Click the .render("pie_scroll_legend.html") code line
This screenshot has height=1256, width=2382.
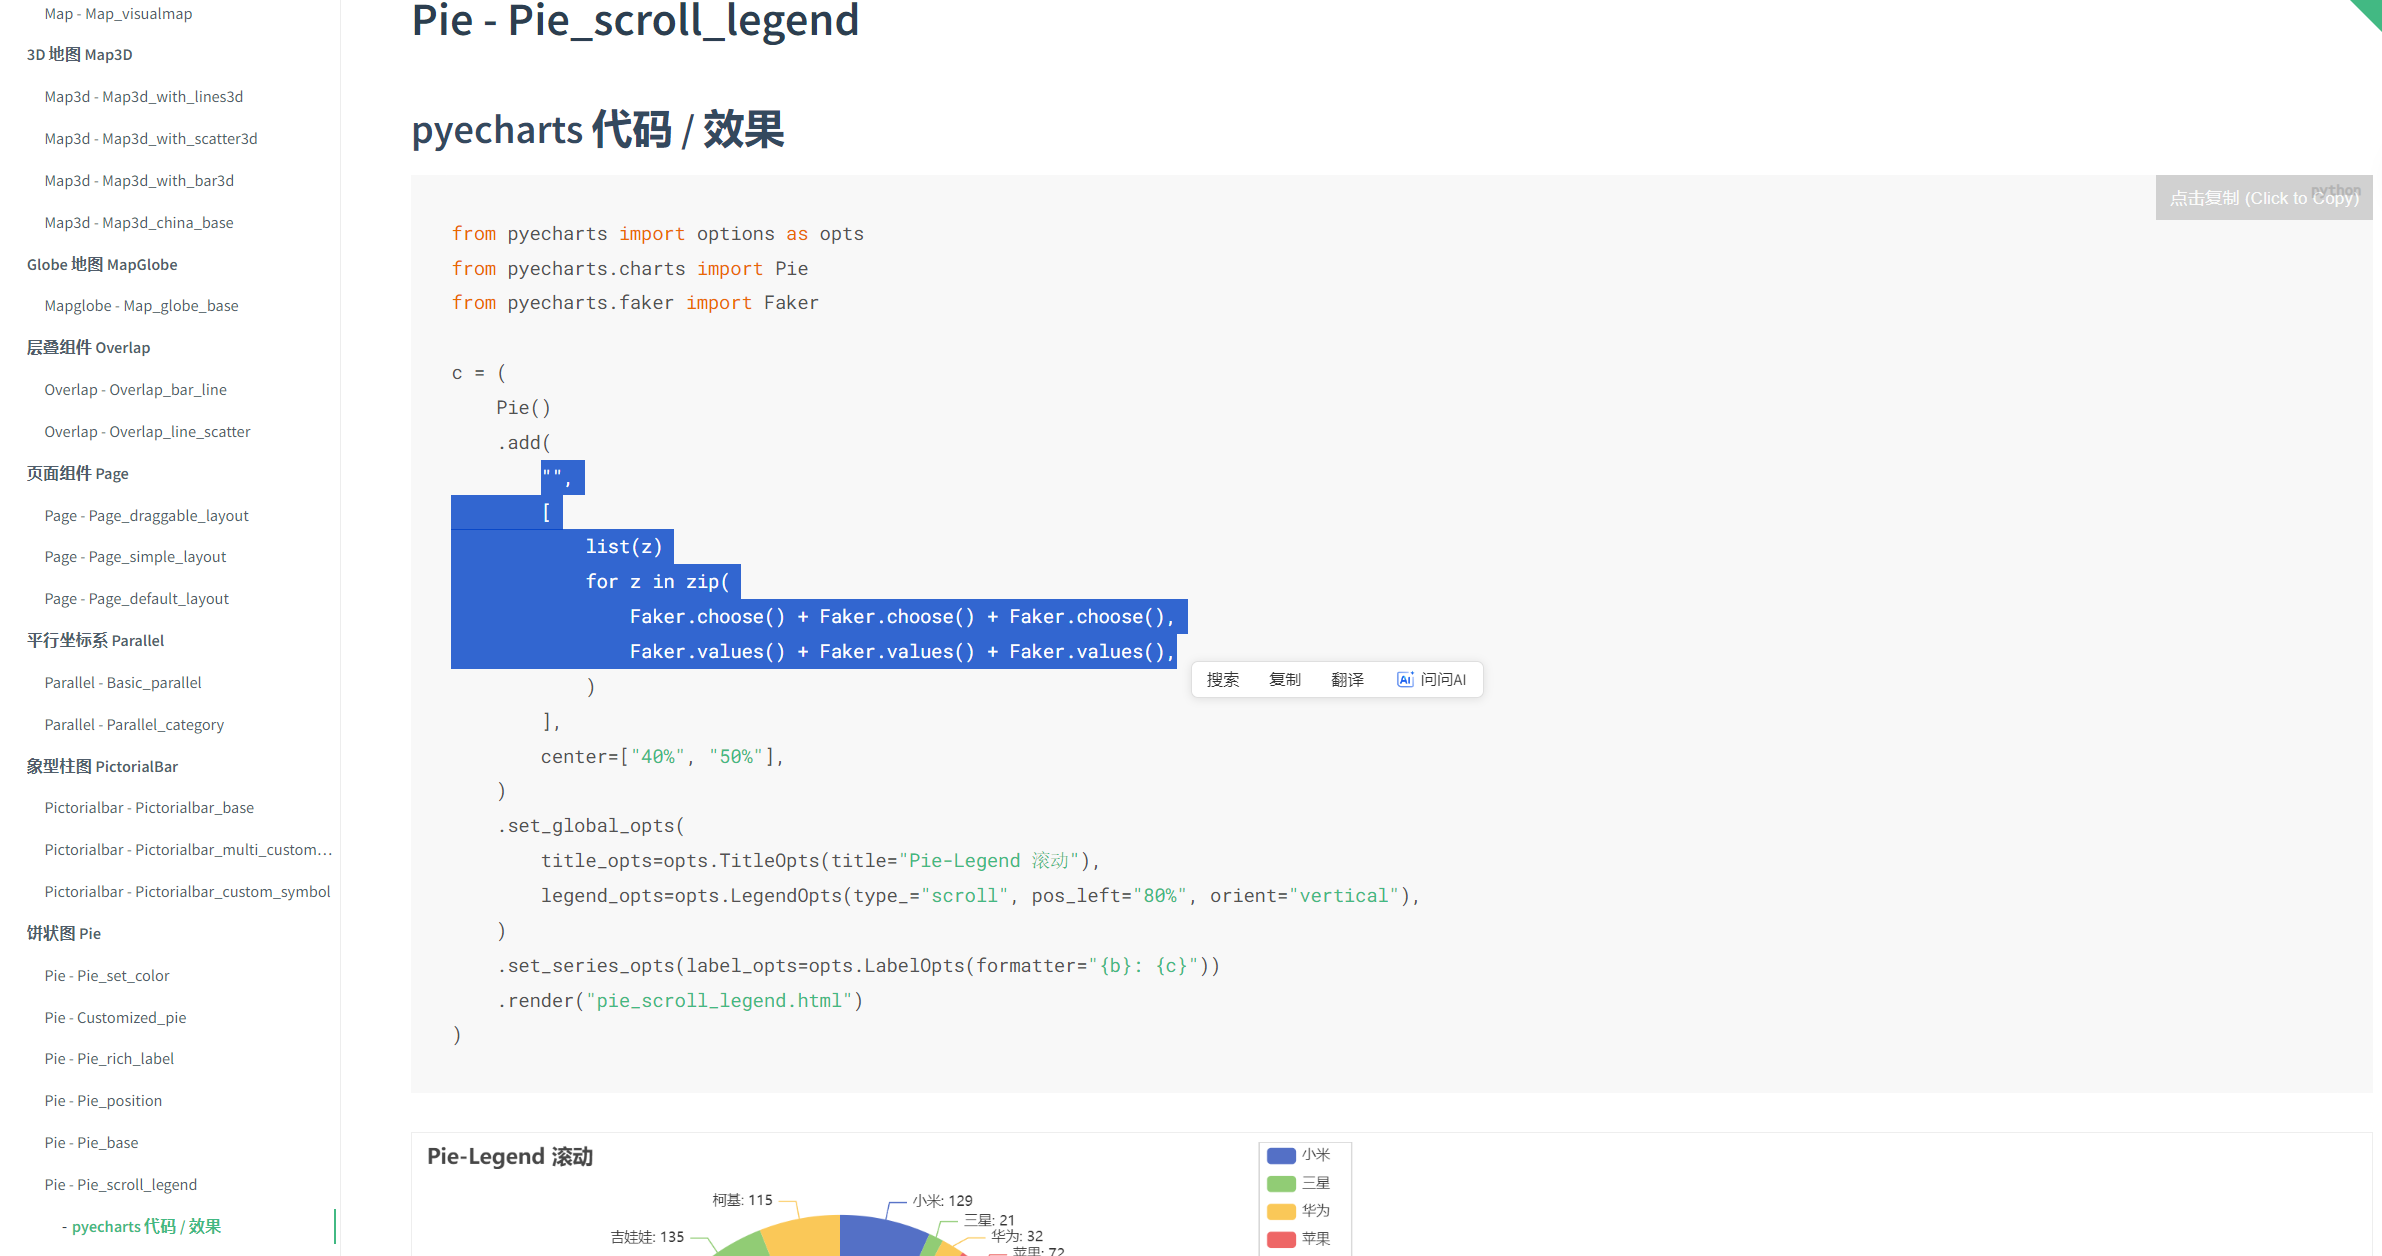click(680, 1001)
